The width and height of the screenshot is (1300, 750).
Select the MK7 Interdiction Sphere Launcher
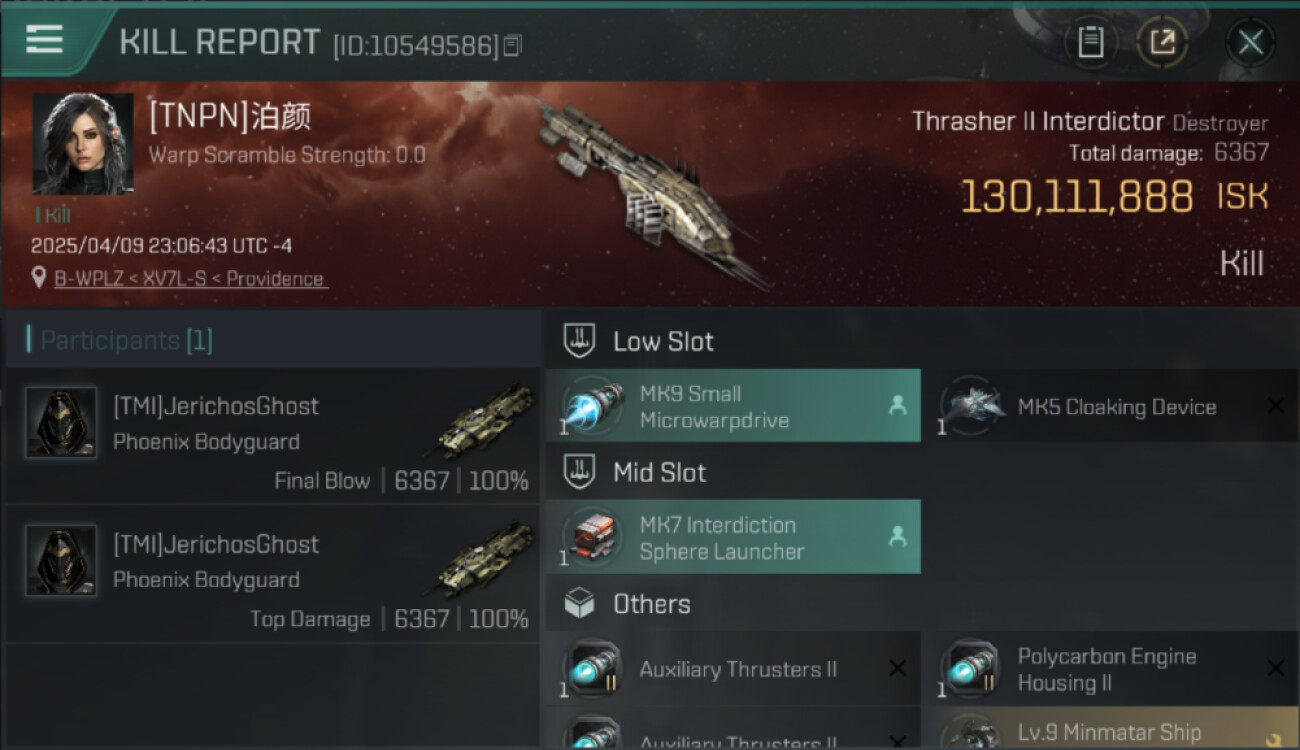(733, 537)
